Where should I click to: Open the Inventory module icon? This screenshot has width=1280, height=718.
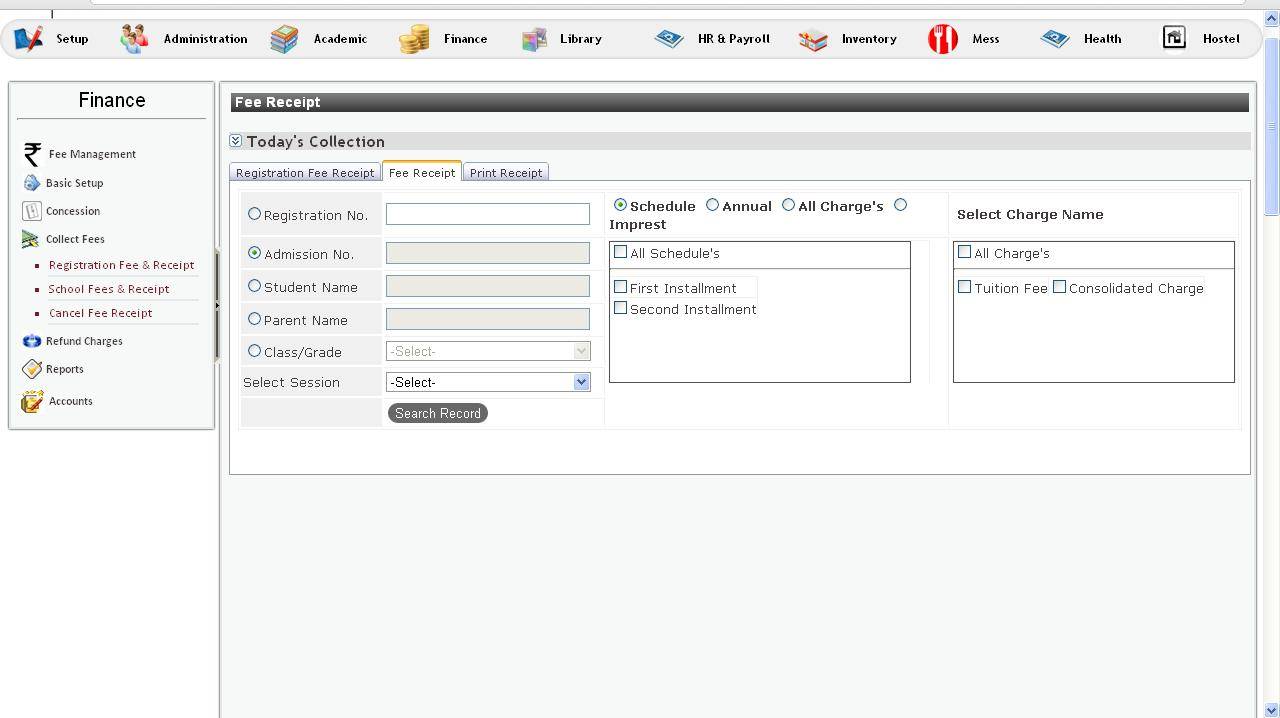tap(813, 39)
